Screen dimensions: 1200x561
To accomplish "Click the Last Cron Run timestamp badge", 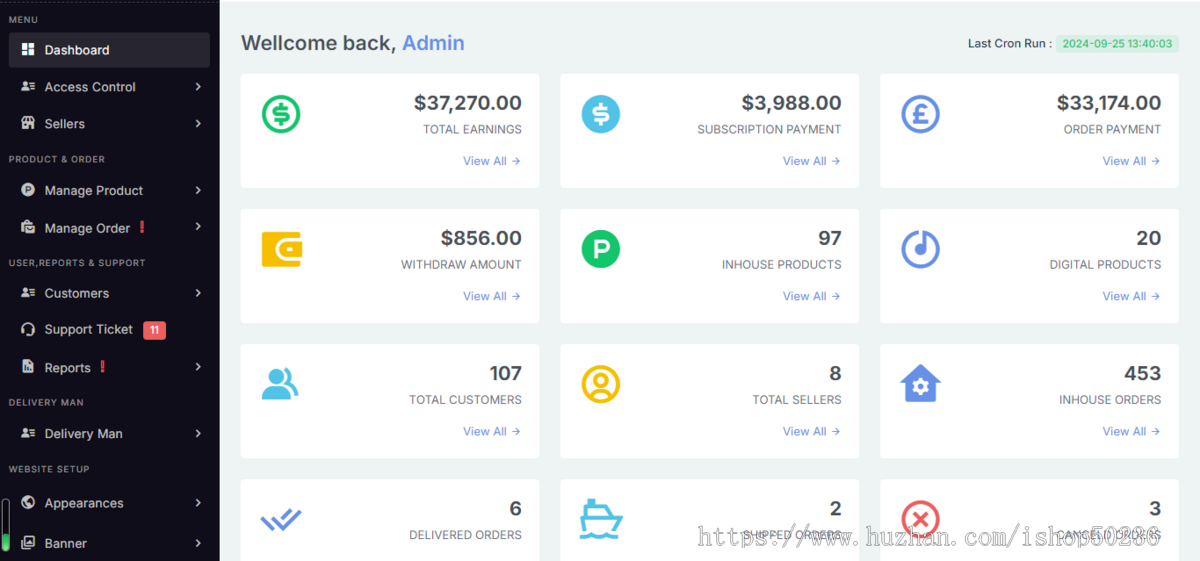I will tap(1117, 44).
